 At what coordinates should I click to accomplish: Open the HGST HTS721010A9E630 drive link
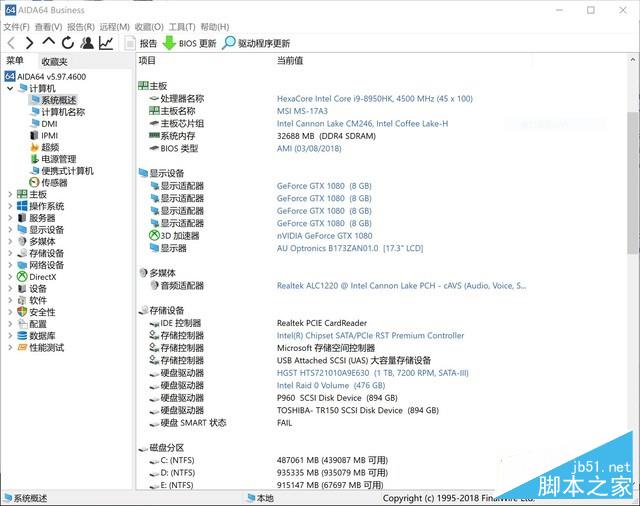click(373, 373)
